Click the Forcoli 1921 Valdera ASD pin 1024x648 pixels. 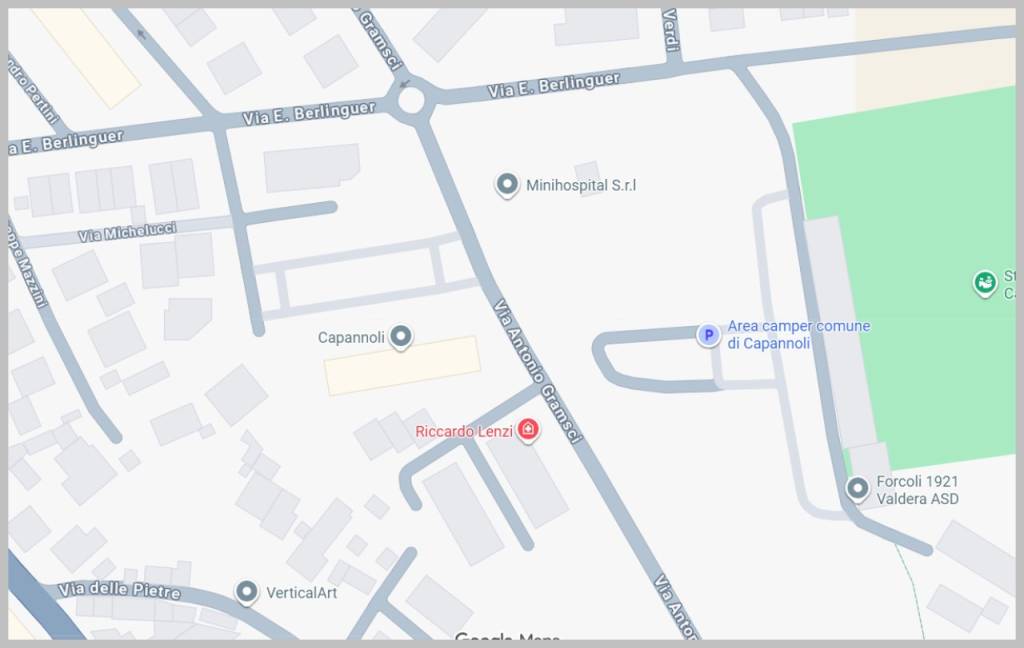(857, 488)
